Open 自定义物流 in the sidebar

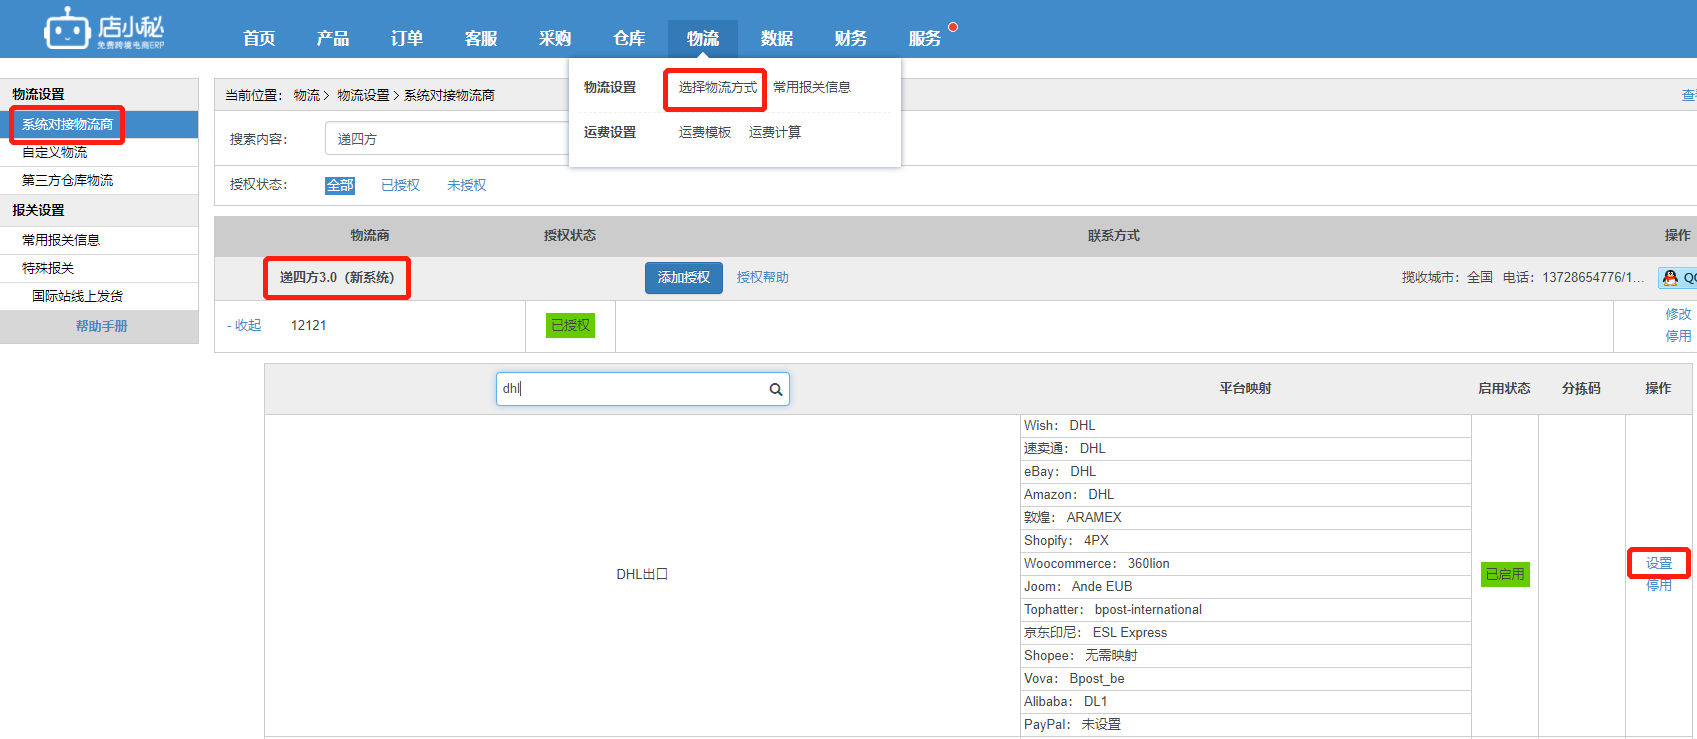(x=99, y=152)
